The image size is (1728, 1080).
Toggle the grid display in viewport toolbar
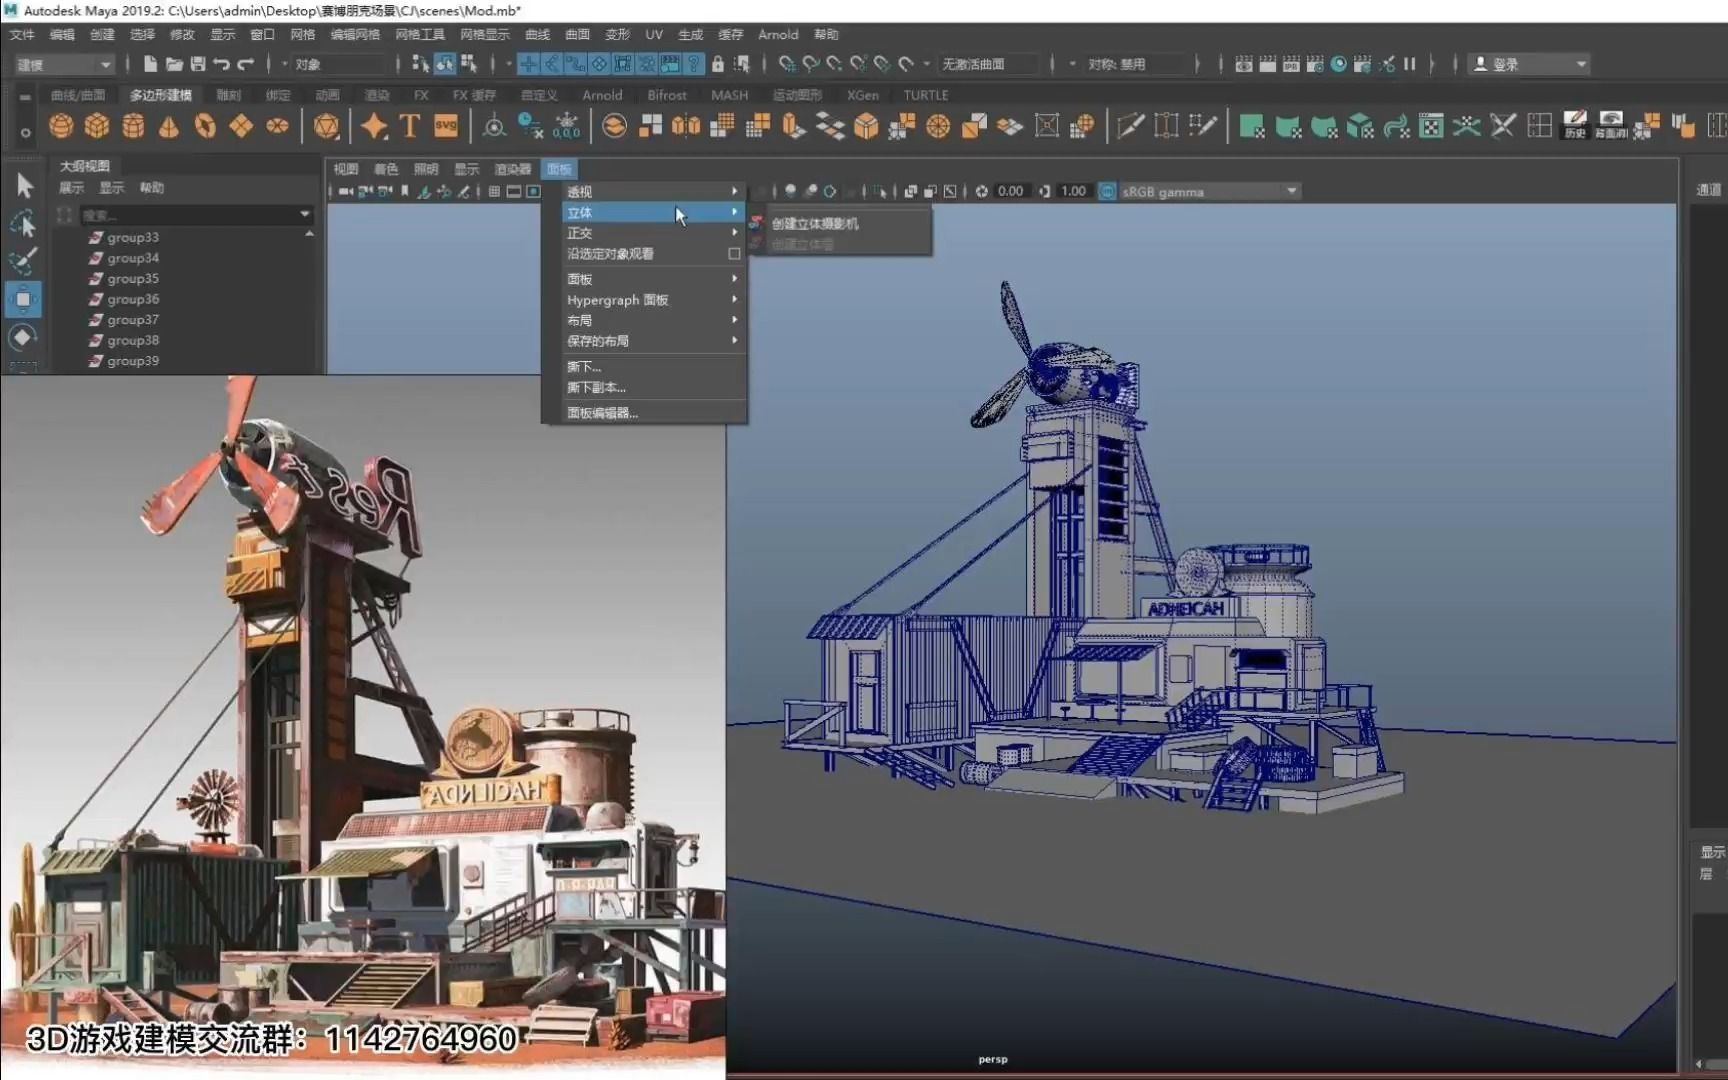pyautogui.click(x=494, y=191)
